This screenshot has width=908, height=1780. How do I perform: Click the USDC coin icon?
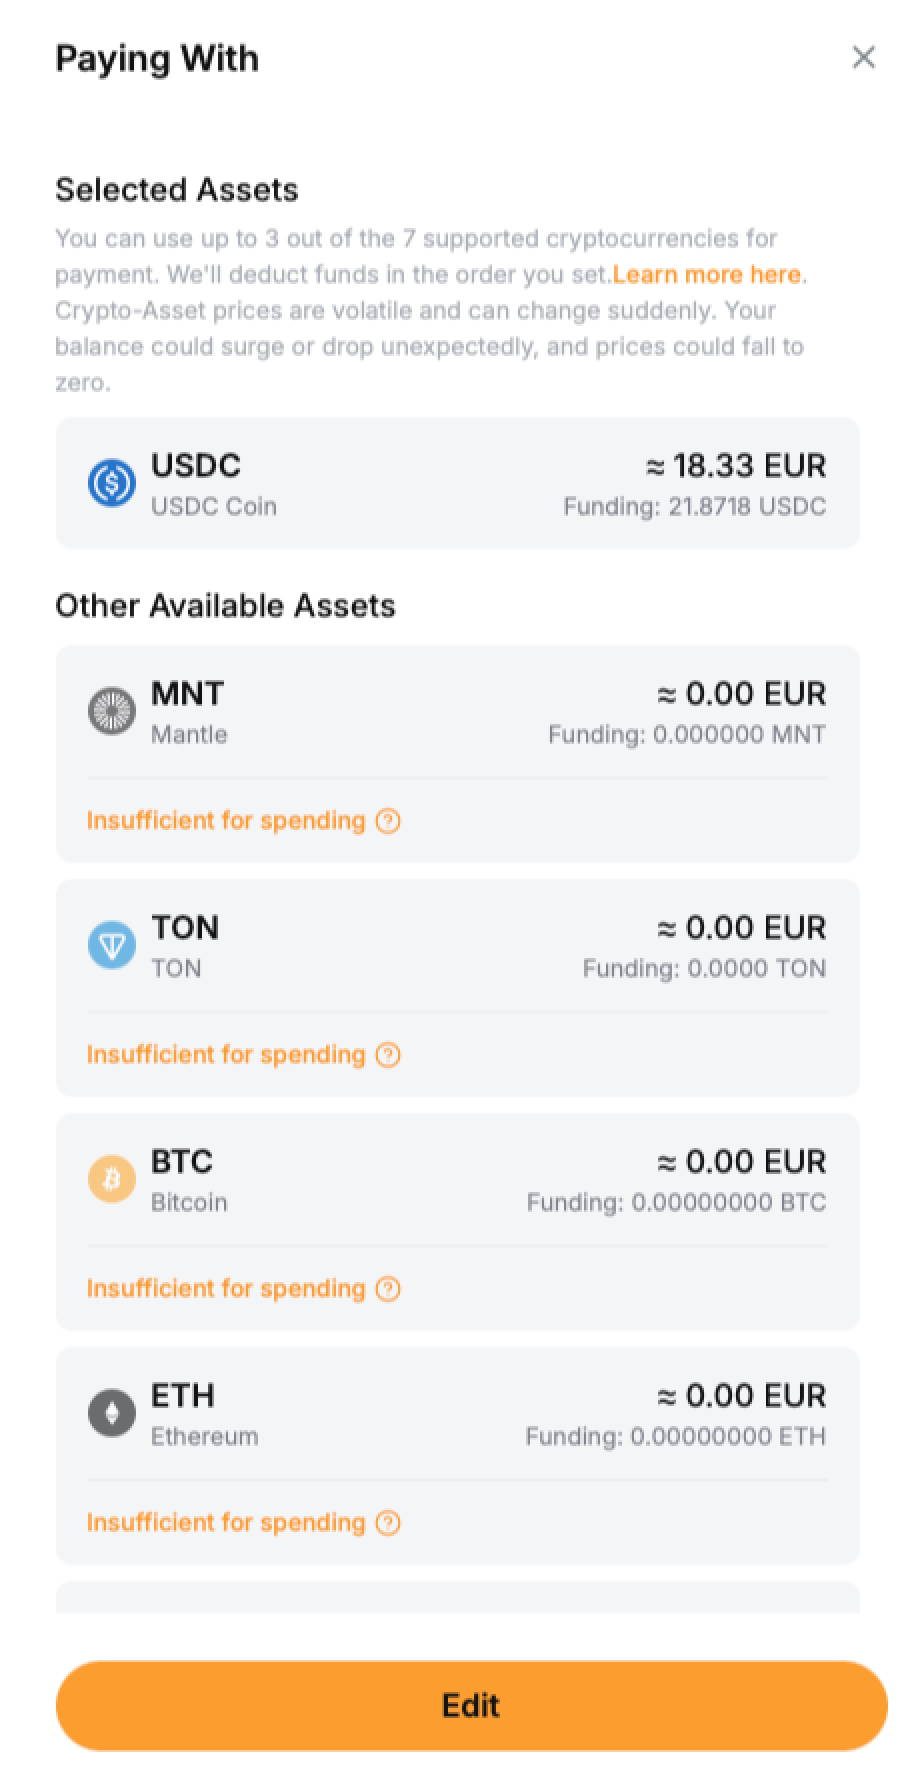coord(112,484)
